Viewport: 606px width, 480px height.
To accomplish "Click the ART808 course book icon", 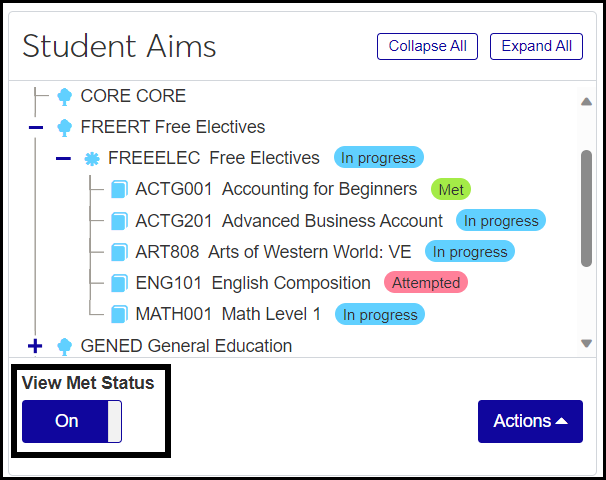I will tap(120, 252).
